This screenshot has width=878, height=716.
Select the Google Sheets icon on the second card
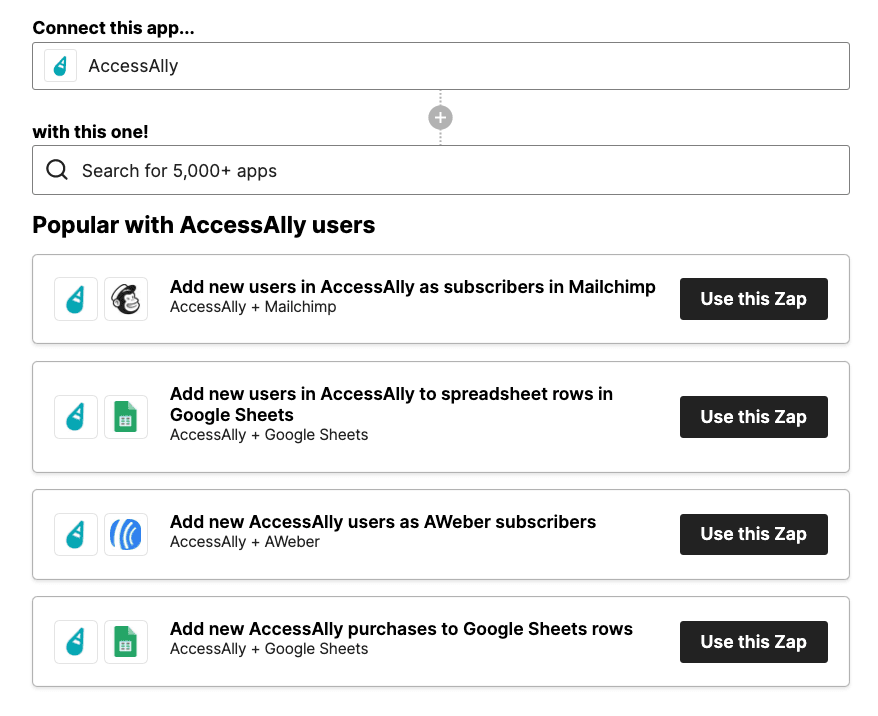pos(126,416)
